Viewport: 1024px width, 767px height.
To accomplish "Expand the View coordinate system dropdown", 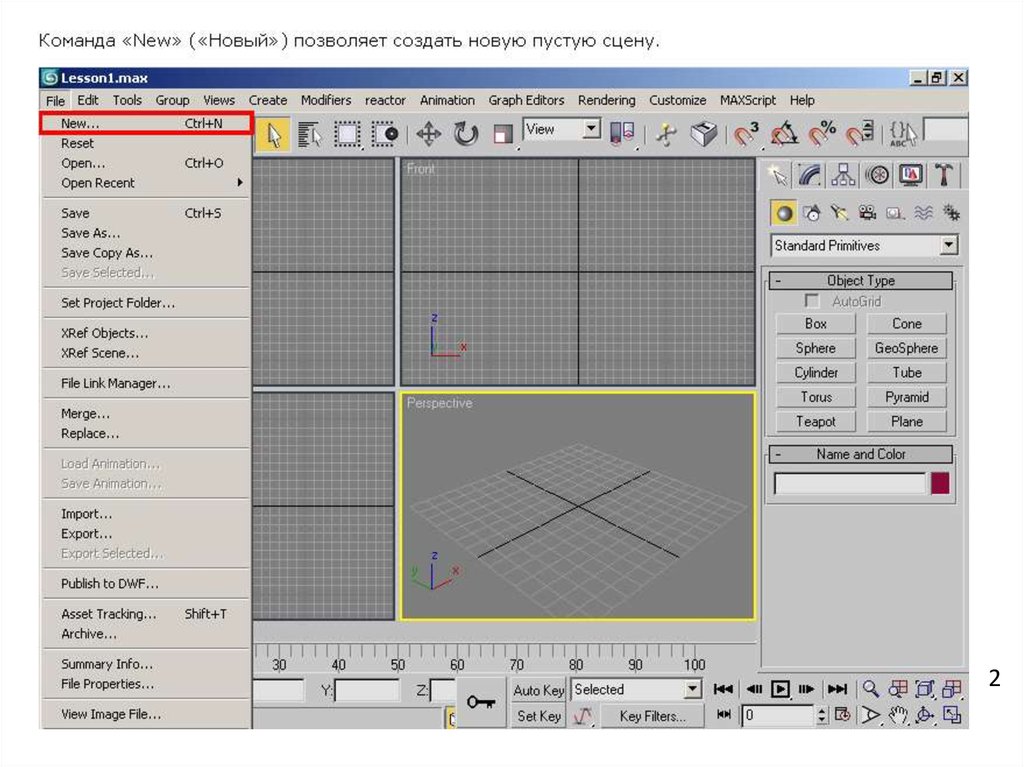I will (591, 129).
